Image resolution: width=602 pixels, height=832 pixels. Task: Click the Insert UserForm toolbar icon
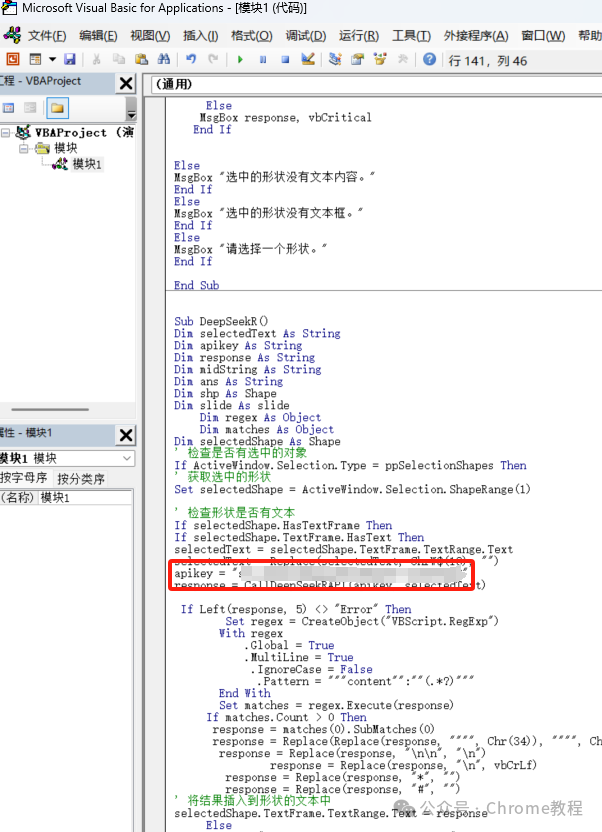(35, 59)
